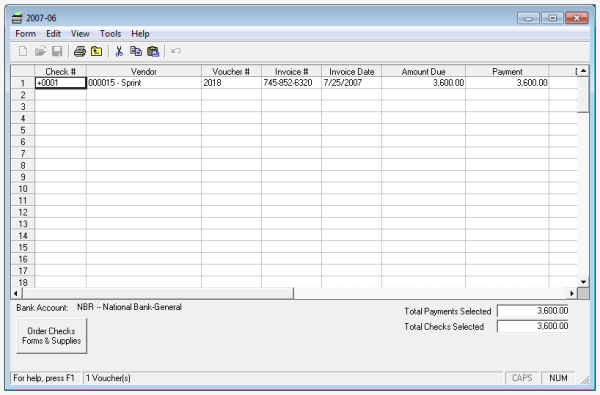Viewport: 600px width, 395px height.
Task: Click invoice date 7/25/2007
Action: click(351, 83)
